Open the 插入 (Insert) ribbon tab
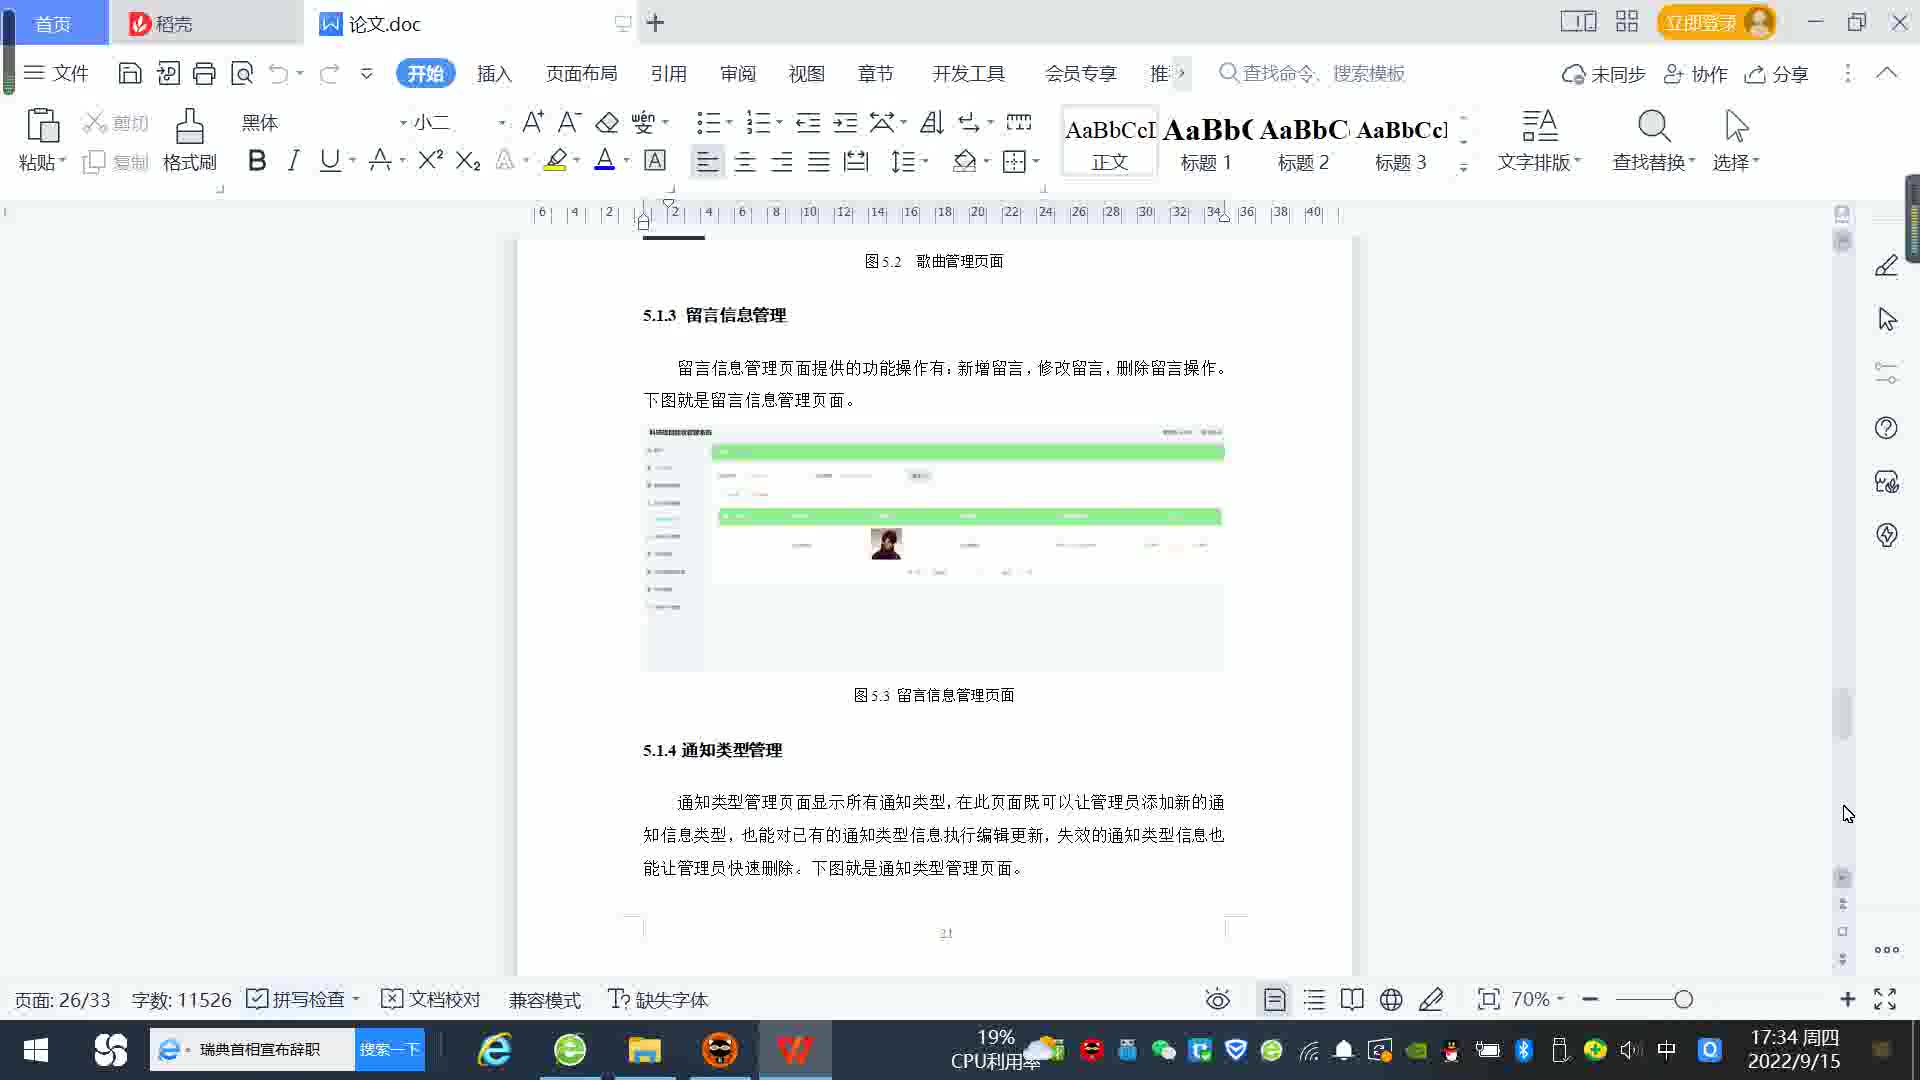This screenshot has height=1080, width=1920. tap(494, 74)
